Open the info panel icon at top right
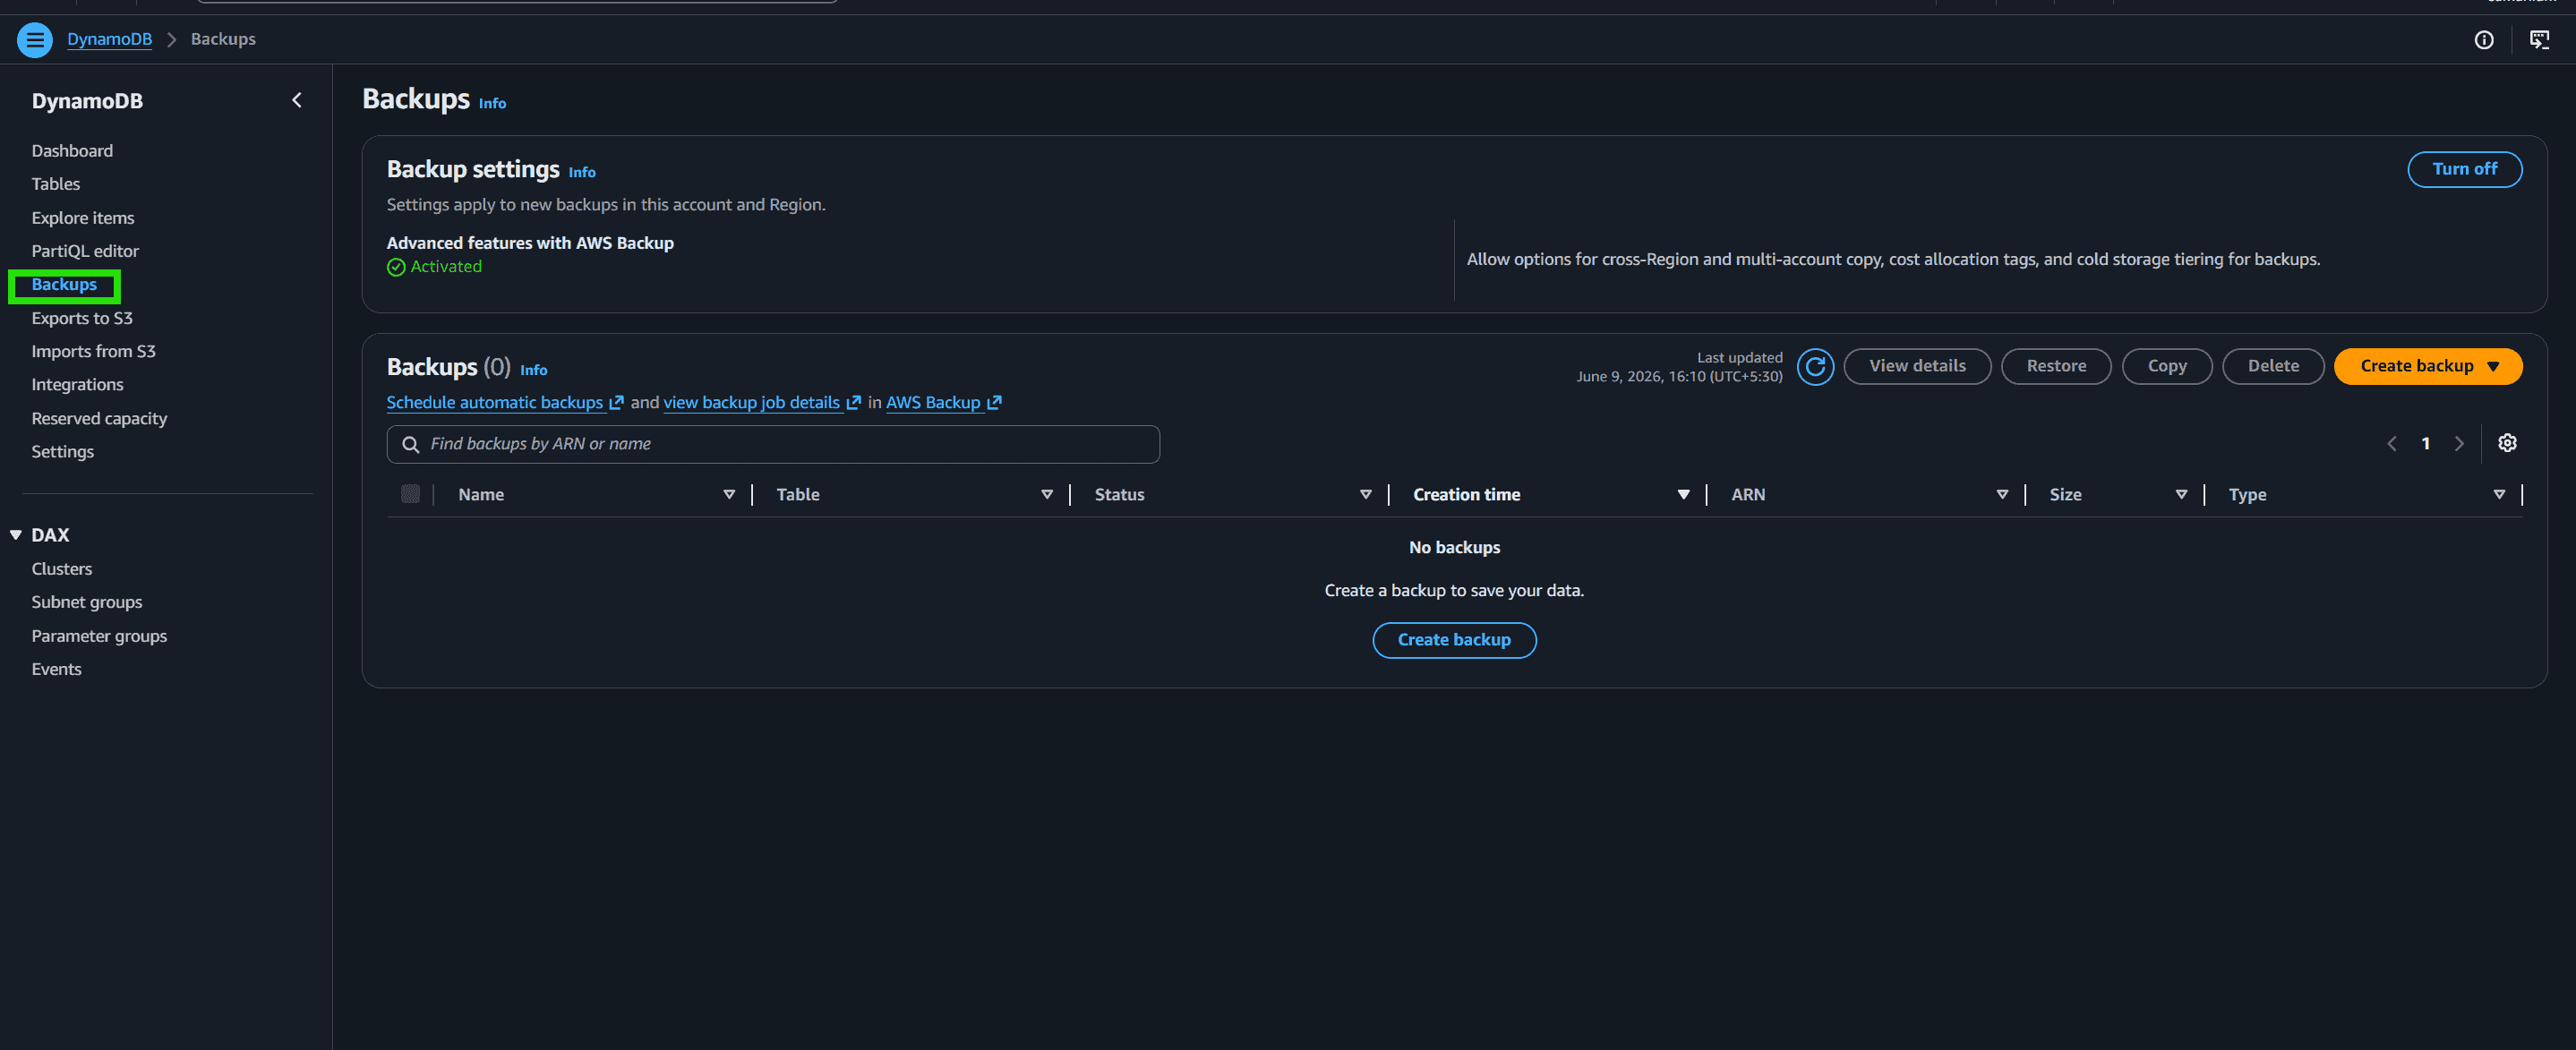2576x1050 pixels. click(2484, 40)
